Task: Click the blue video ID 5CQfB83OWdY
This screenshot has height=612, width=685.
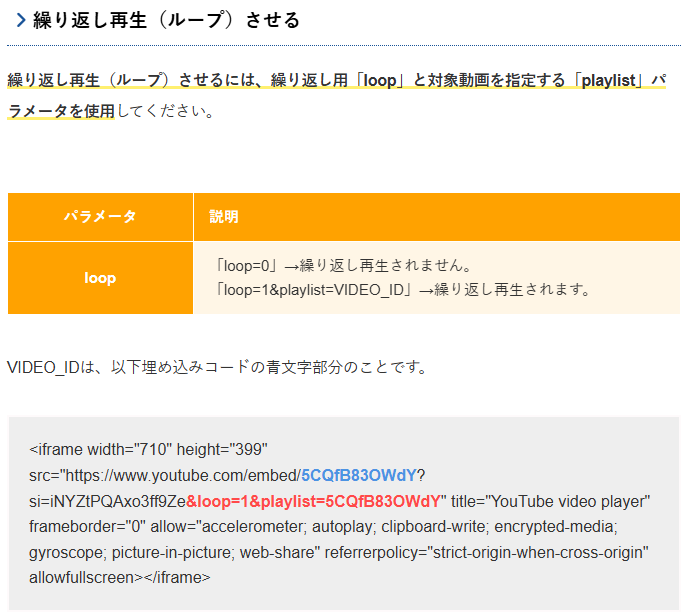Action: (359, 475)
